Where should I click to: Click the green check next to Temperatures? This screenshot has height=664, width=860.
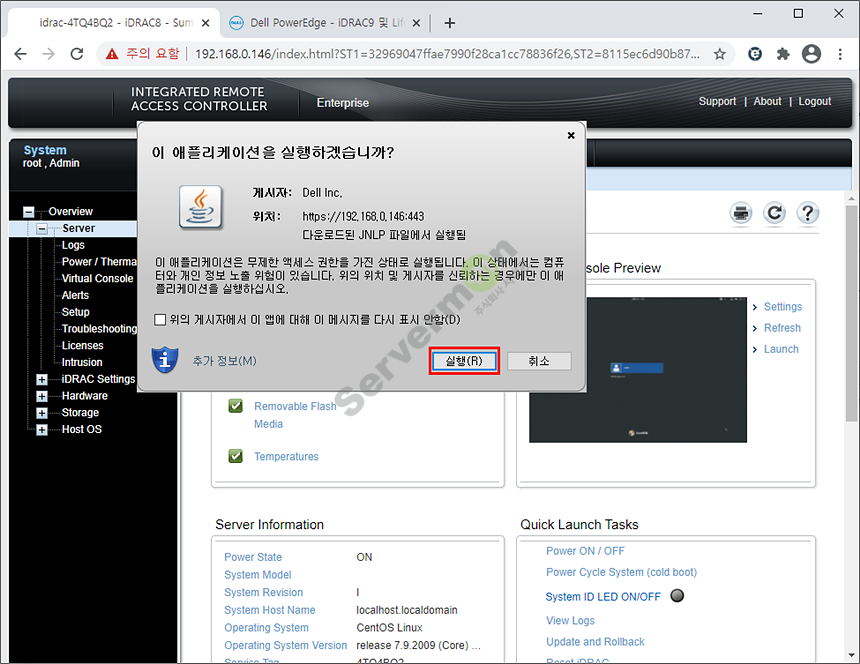point(235,456)
